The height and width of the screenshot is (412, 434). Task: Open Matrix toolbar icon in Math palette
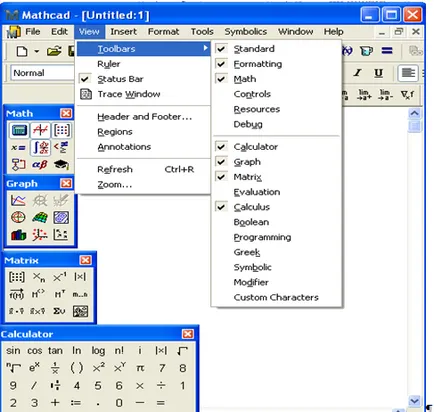[62, 130]
